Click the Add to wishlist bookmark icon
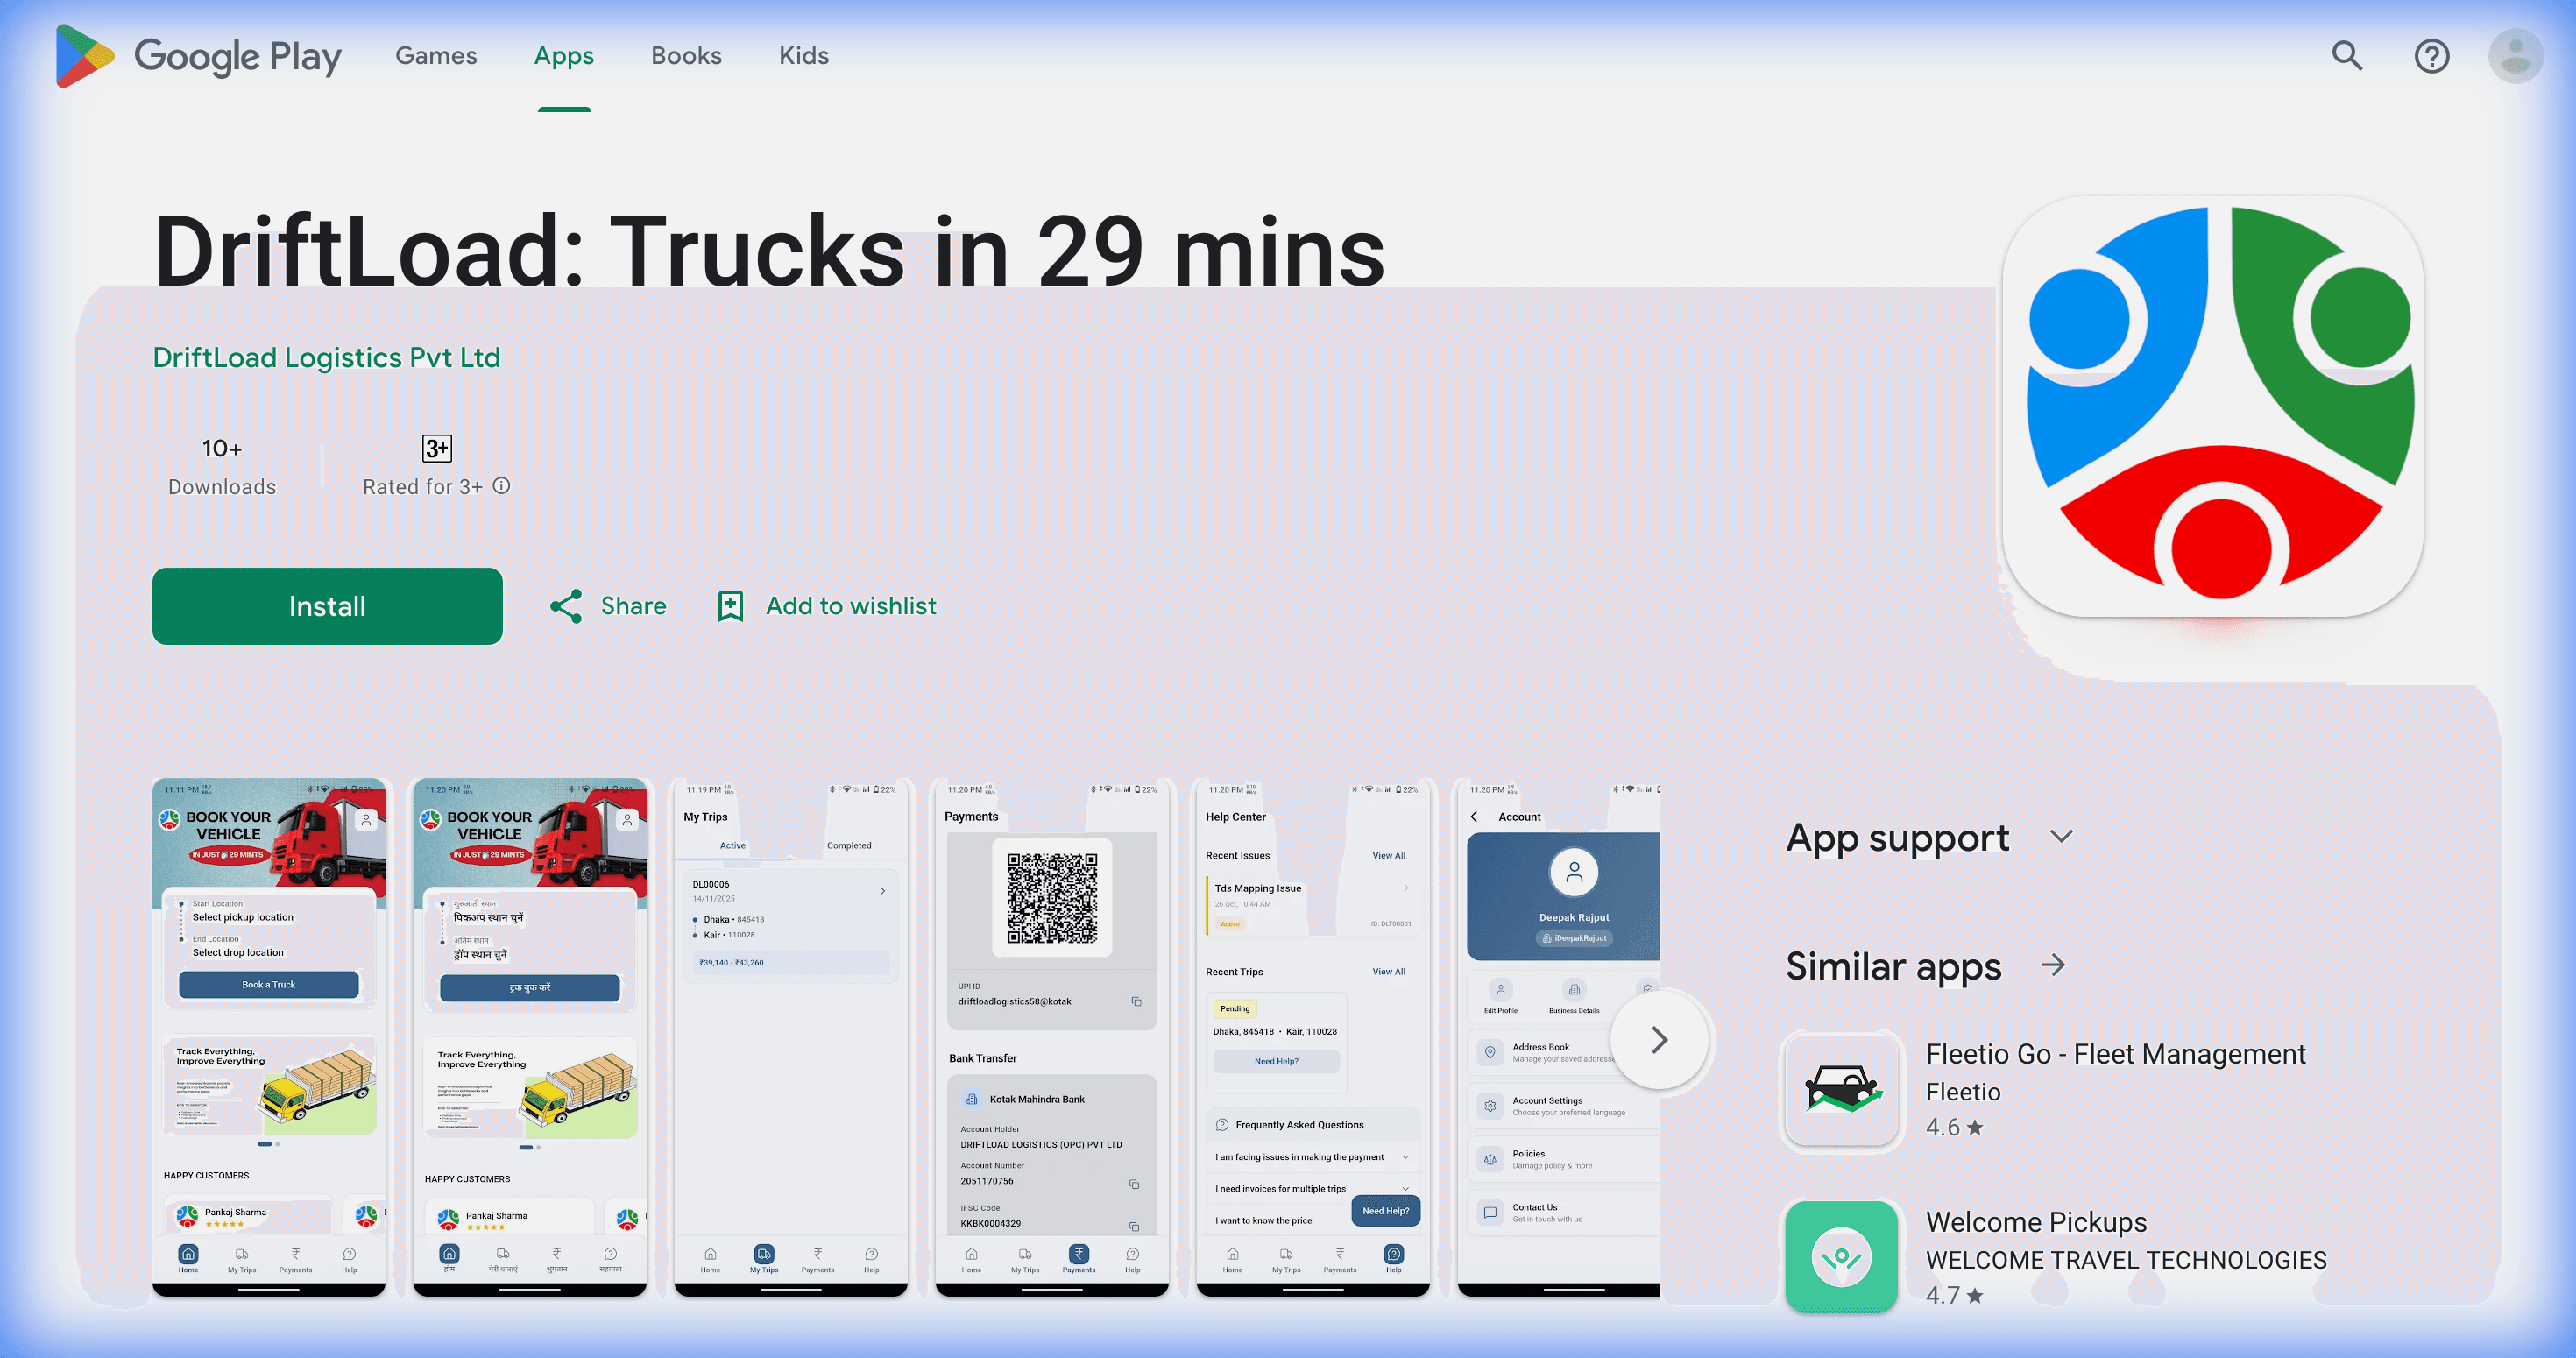Image resolution: width=2576 pixels, height=1358 pixels. (731, 605)
